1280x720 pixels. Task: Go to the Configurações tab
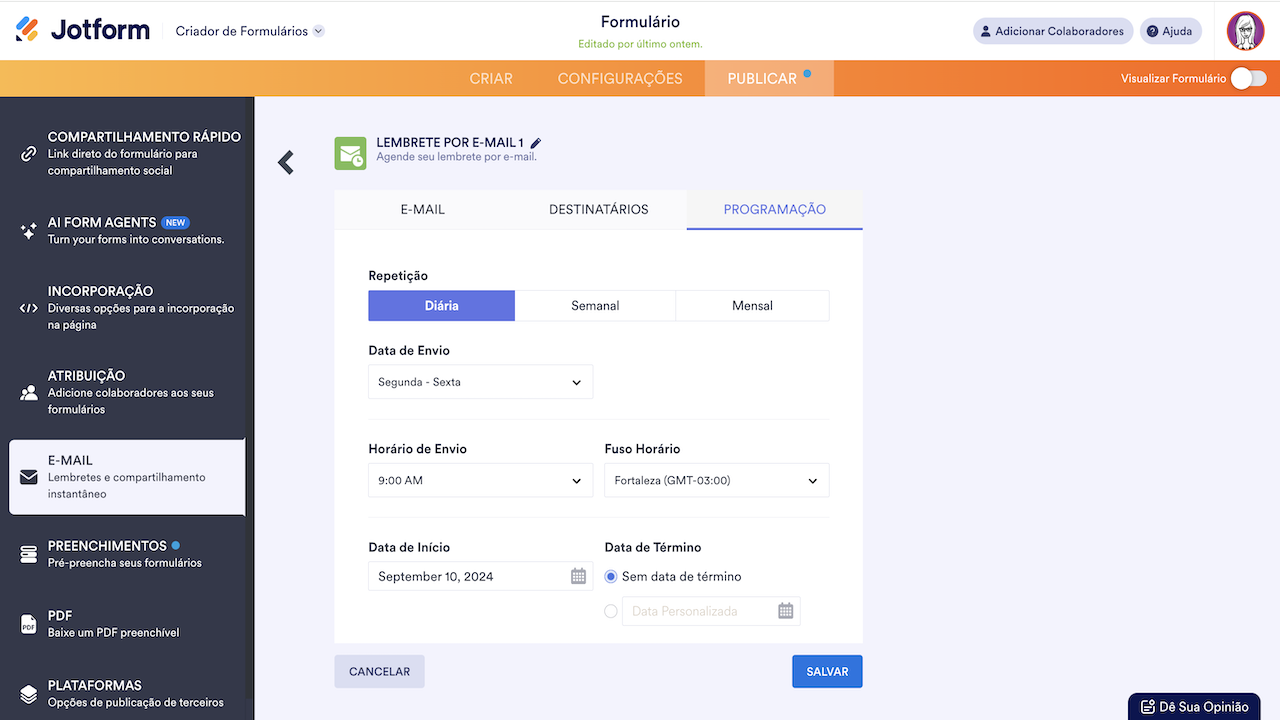tap(620, 78)
